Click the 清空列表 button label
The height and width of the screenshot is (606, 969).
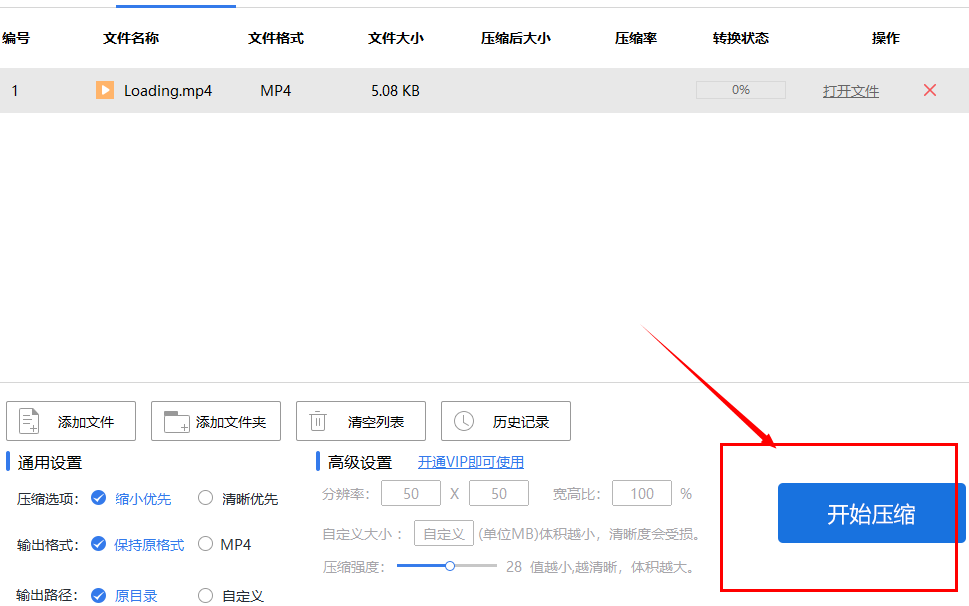pyautogui.click(x=376, y=422)
